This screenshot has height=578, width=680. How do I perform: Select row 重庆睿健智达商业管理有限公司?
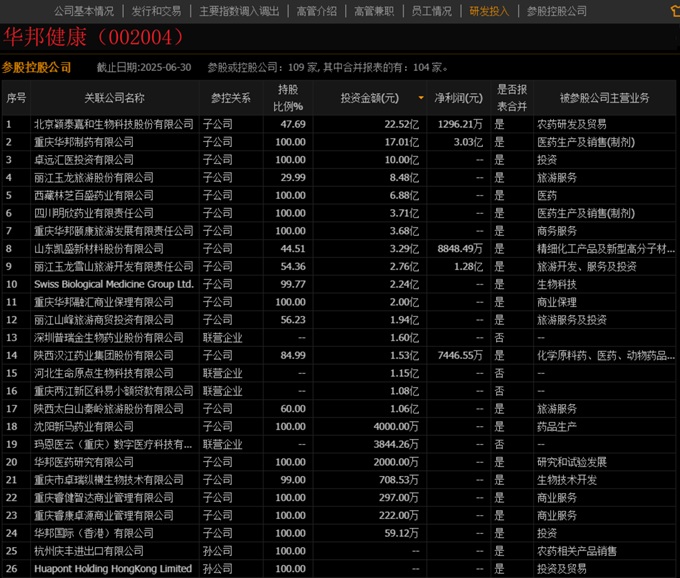339,498
